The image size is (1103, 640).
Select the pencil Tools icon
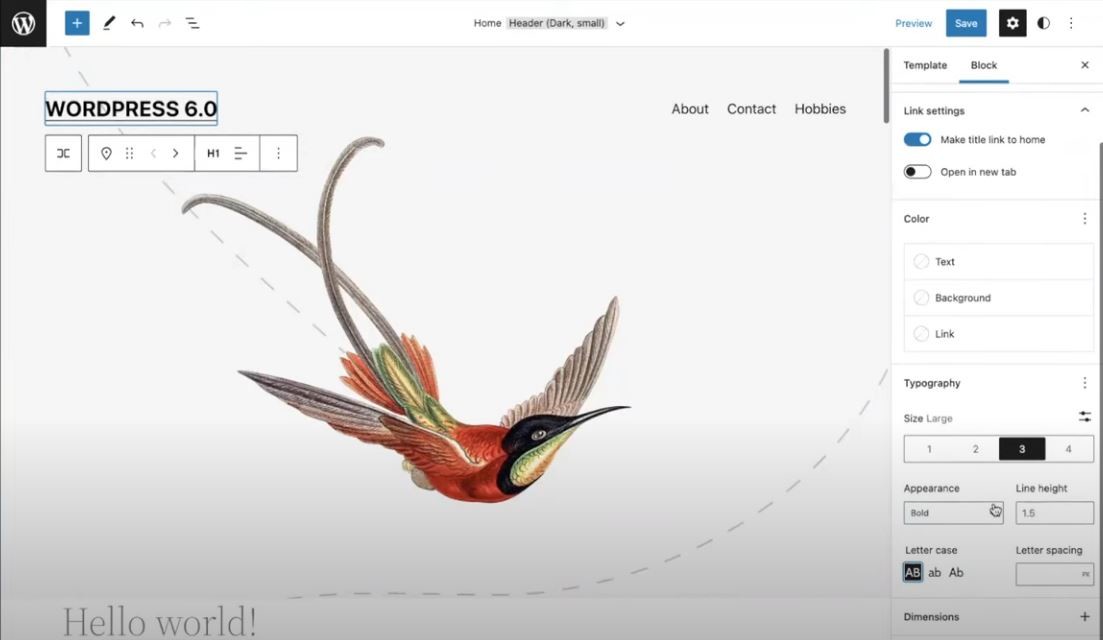[x=108, y=23]
